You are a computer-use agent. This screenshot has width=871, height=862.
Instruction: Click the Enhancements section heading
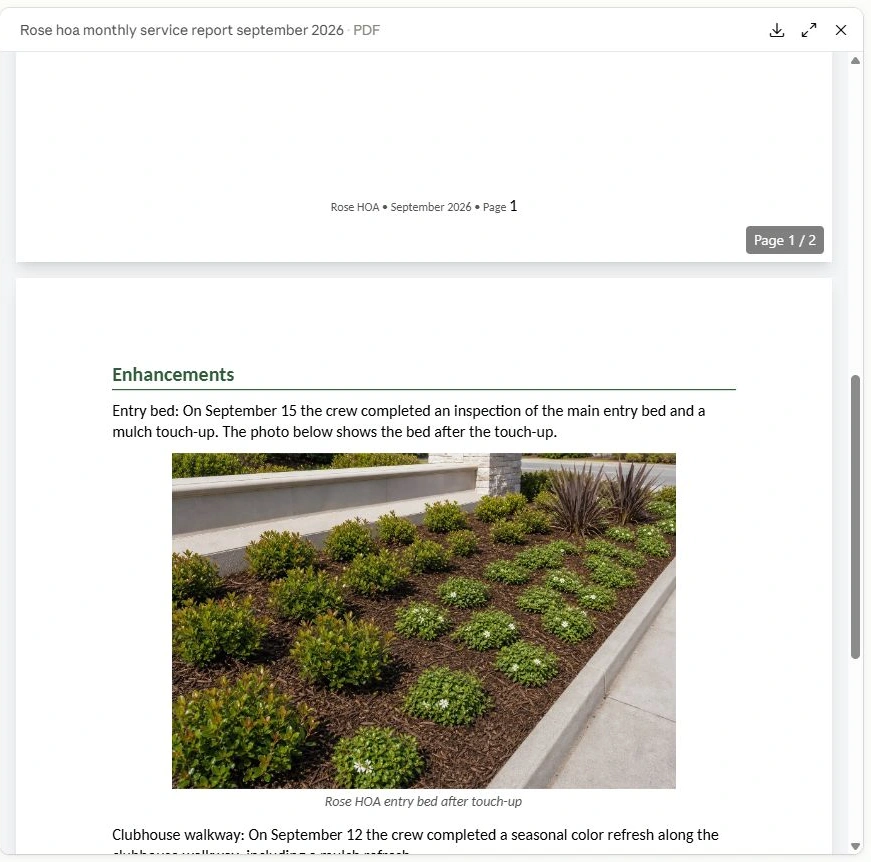(x=173, y=374)
